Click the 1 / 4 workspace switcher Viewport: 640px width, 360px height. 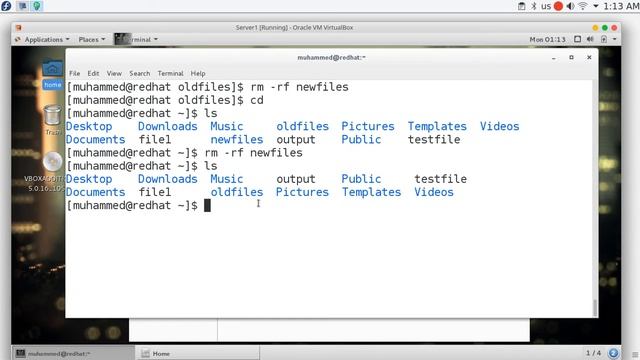pos(593,353)
